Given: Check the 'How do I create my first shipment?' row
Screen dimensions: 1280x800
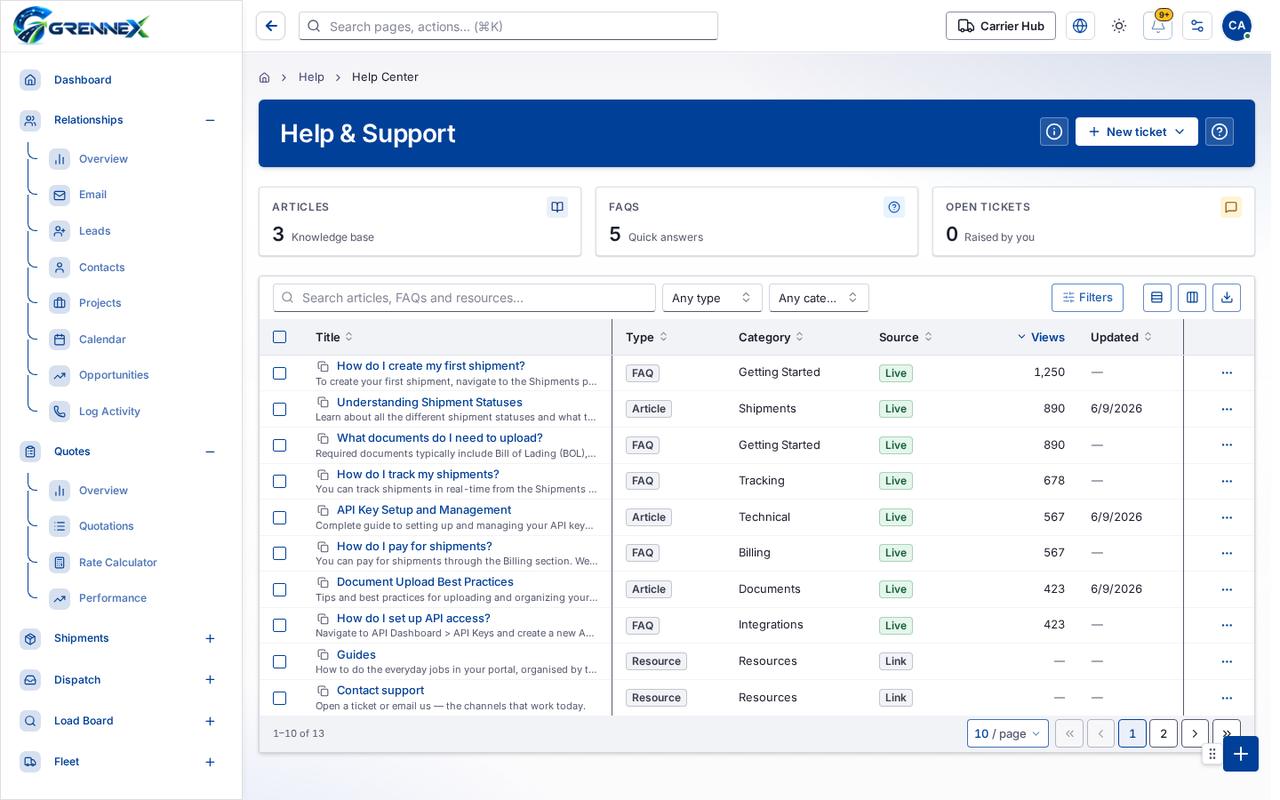Looking at the screenshot, I should tap(280, 373).
